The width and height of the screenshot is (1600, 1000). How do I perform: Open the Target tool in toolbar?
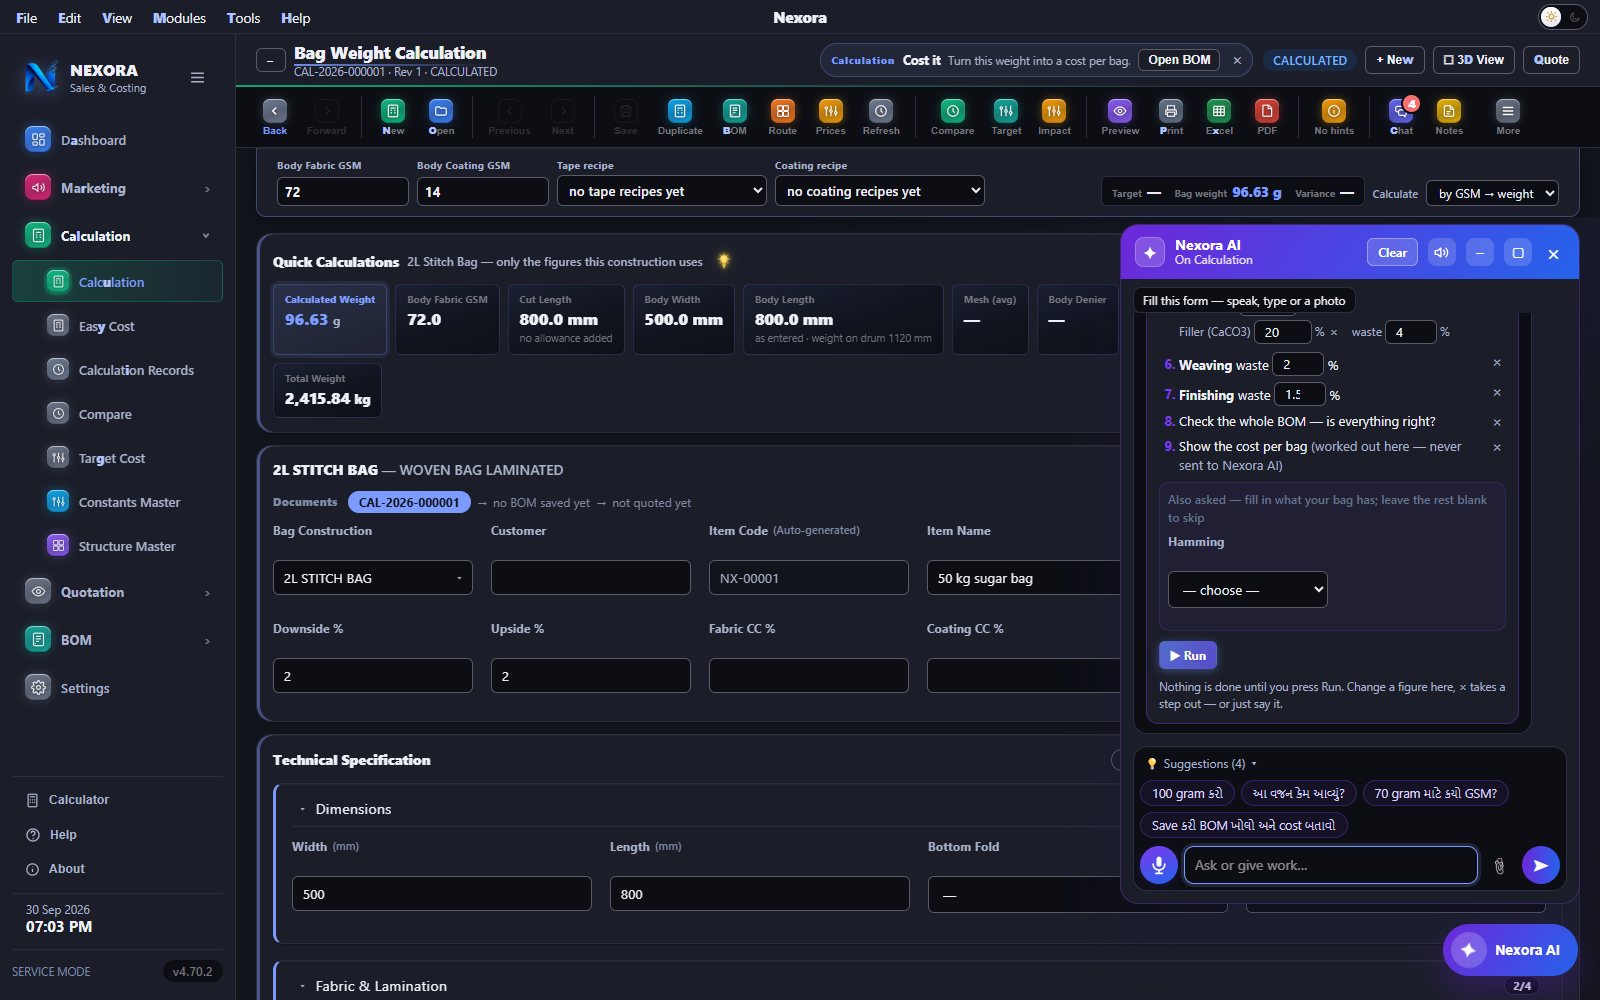point(1006,117)
